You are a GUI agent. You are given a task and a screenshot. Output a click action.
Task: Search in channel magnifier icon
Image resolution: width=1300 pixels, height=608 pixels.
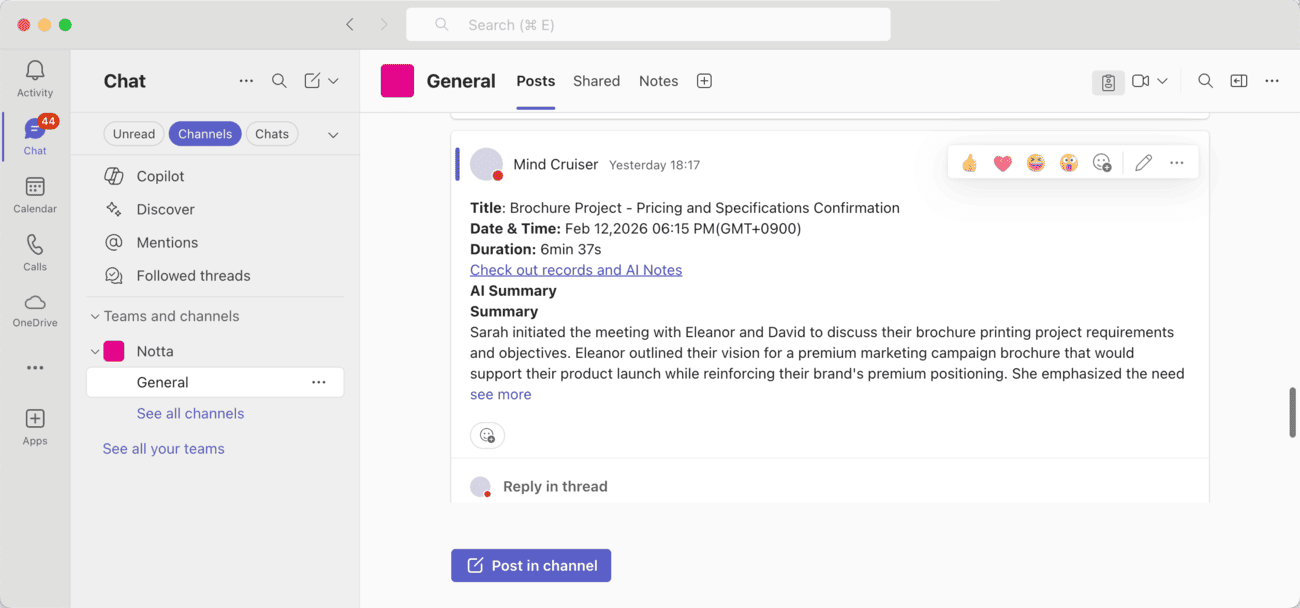pyautogui.click(x=1206, y=81)
